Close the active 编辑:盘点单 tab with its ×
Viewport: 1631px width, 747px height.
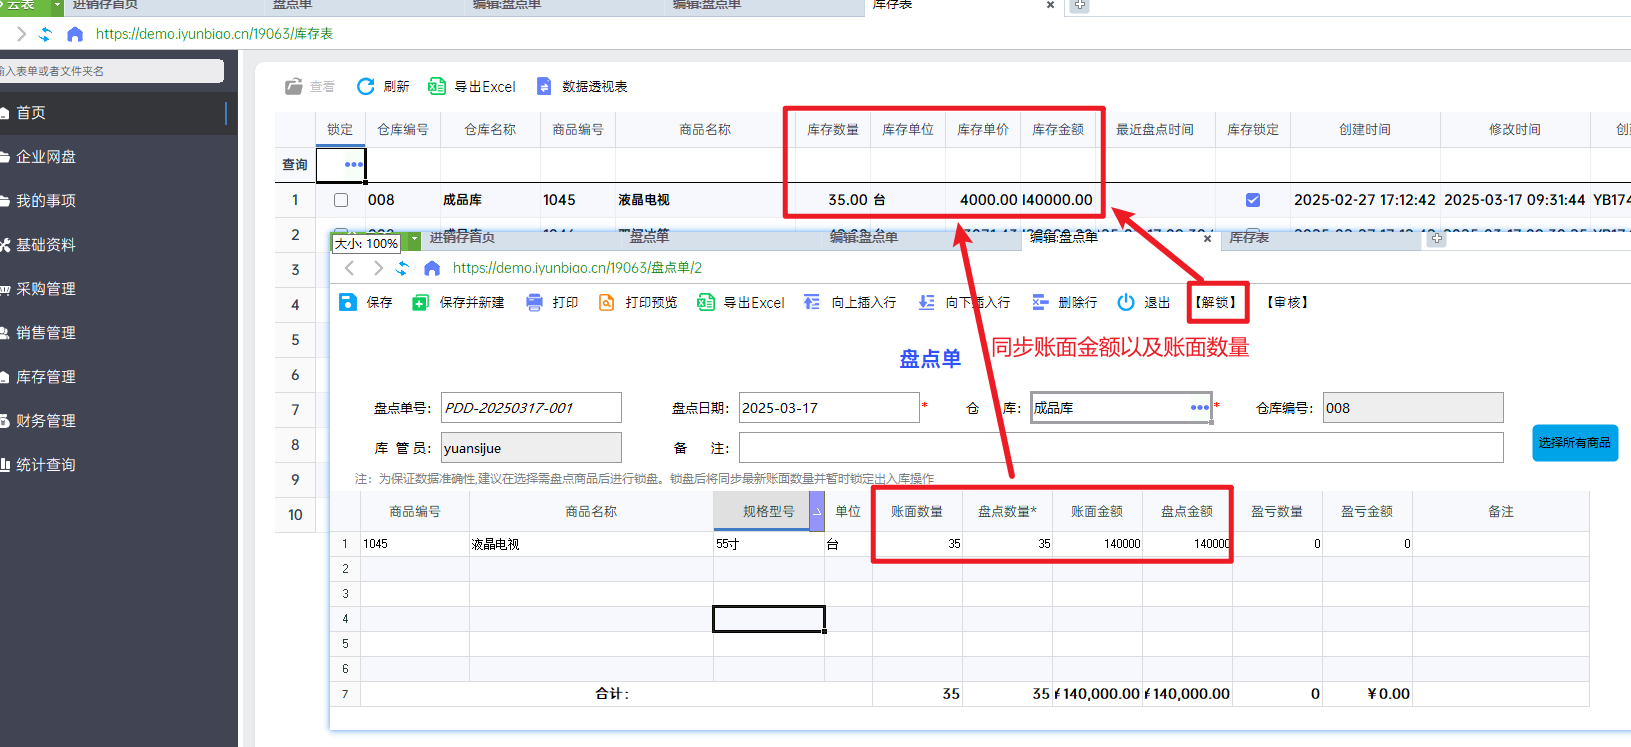tap(1207, 238)
